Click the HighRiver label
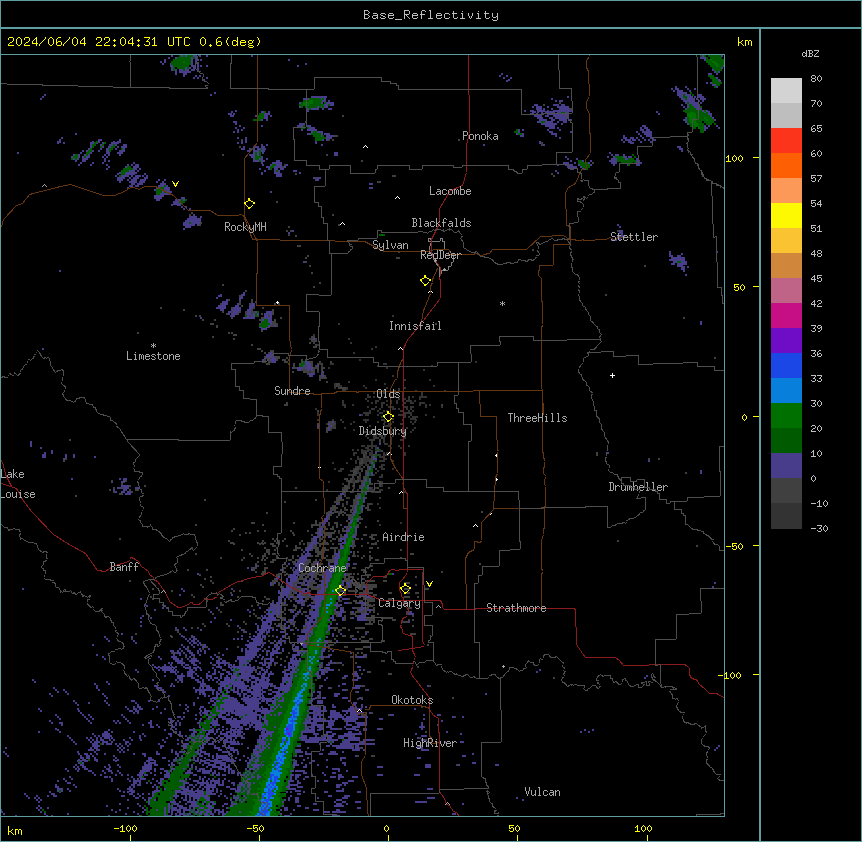 click(430, 743)
